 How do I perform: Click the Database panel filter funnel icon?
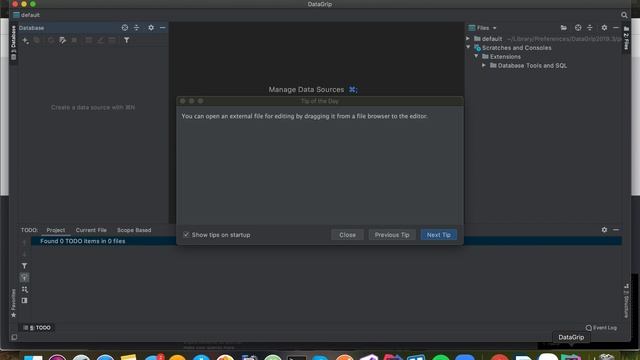(x=127, y=40)
